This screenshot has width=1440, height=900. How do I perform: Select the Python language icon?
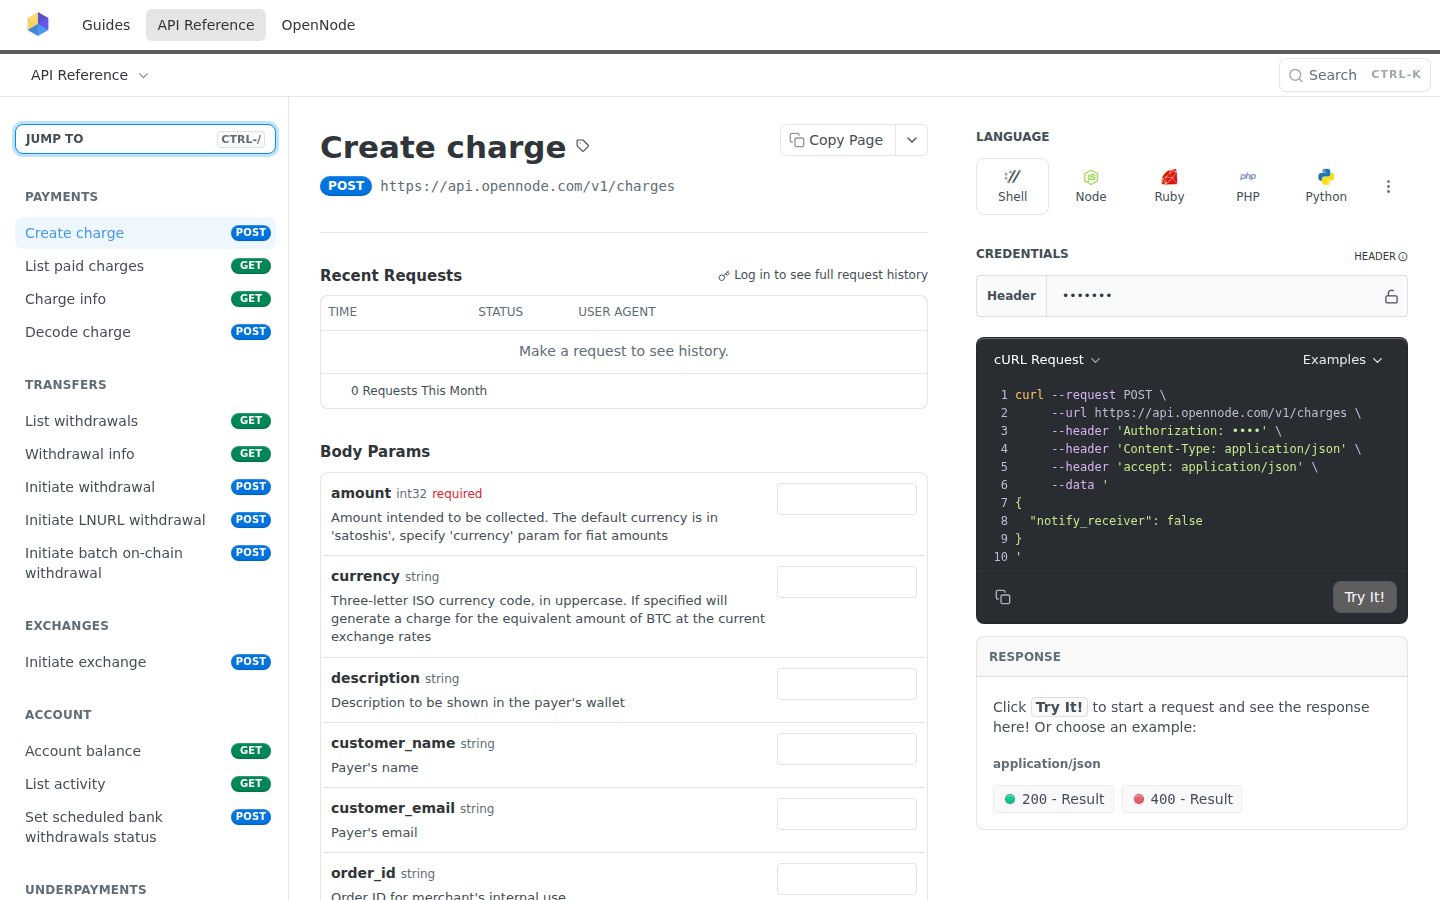(x=1326, y=186)
